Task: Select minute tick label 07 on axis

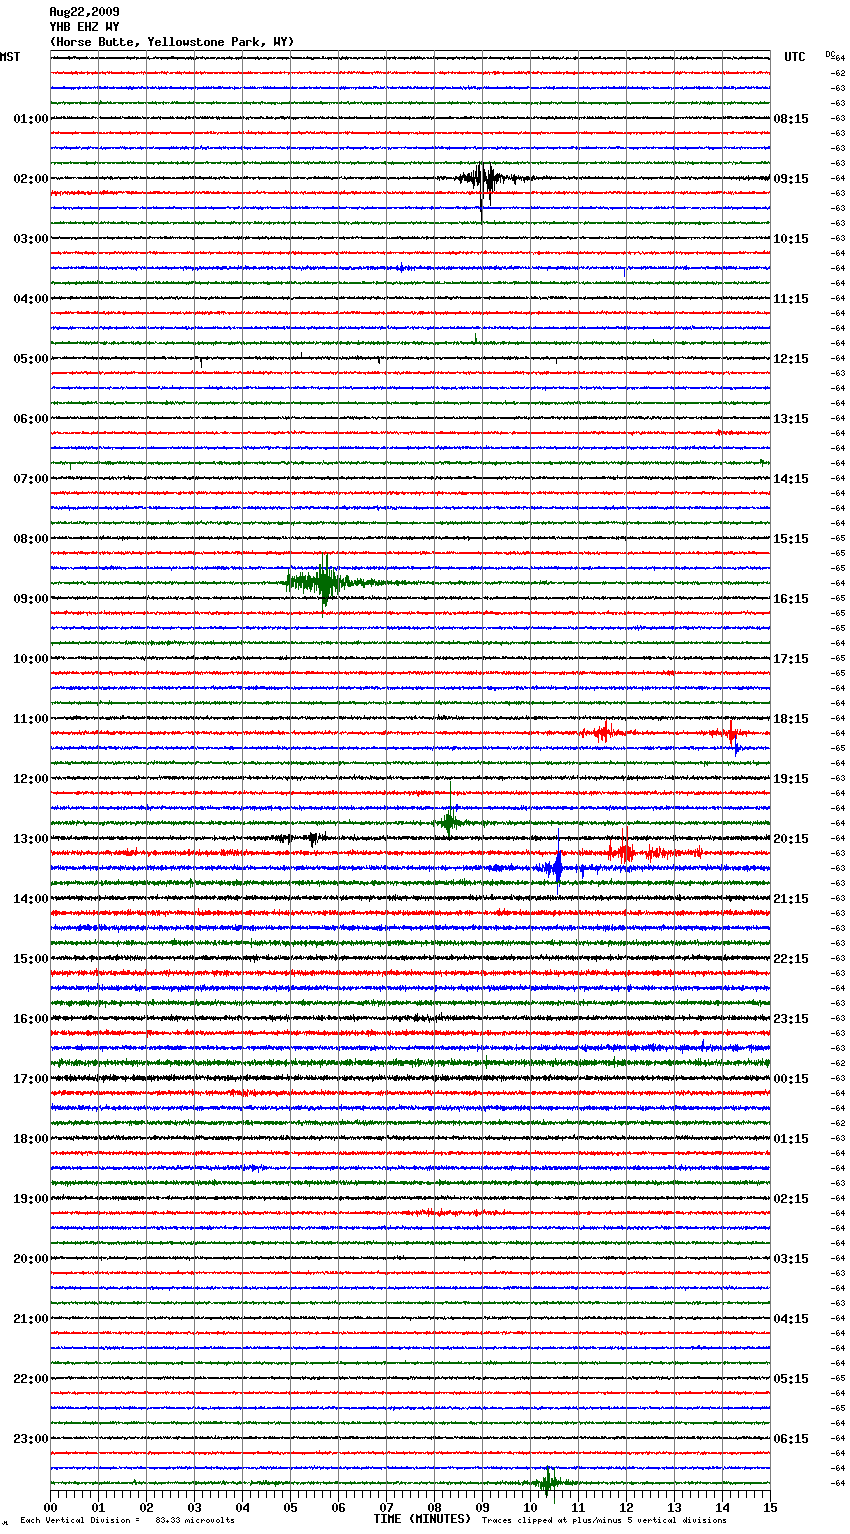Action: tap(387, 1507)
